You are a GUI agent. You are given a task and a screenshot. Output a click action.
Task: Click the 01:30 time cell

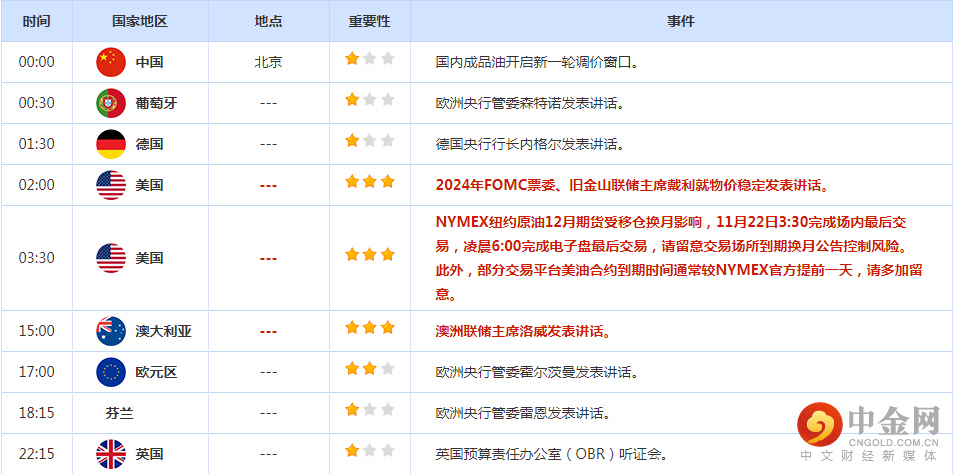[37, 144]
